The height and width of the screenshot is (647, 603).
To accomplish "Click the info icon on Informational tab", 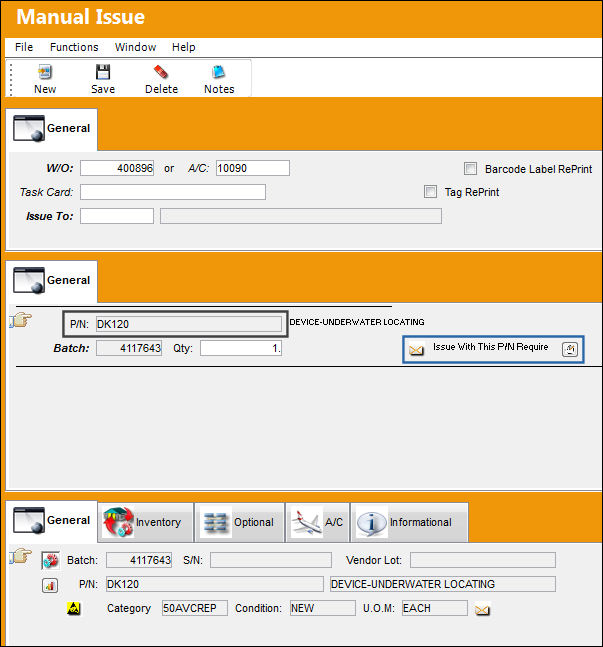I will [x=371, y=522].
